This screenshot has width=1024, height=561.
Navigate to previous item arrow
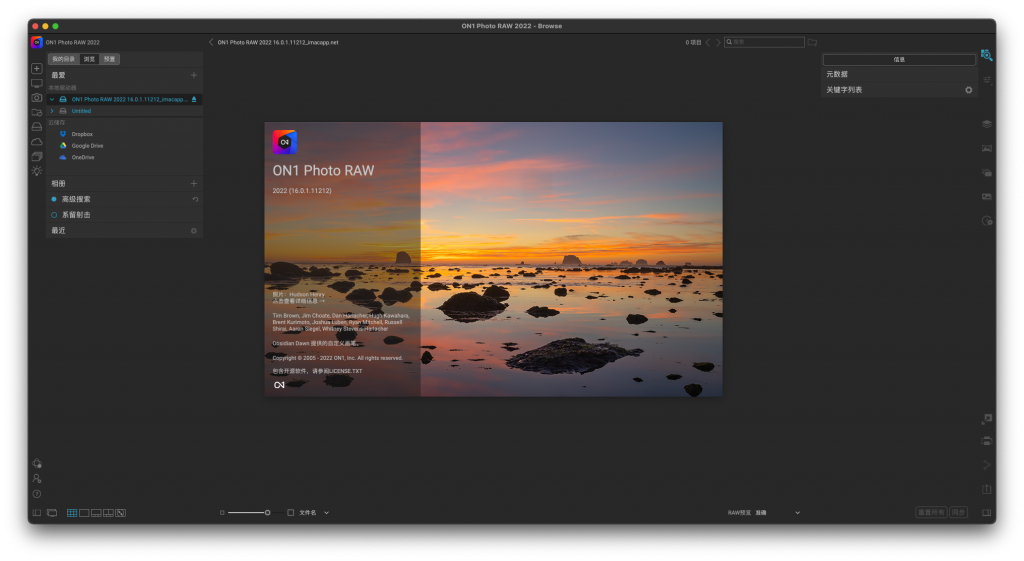tap(707, 42)
